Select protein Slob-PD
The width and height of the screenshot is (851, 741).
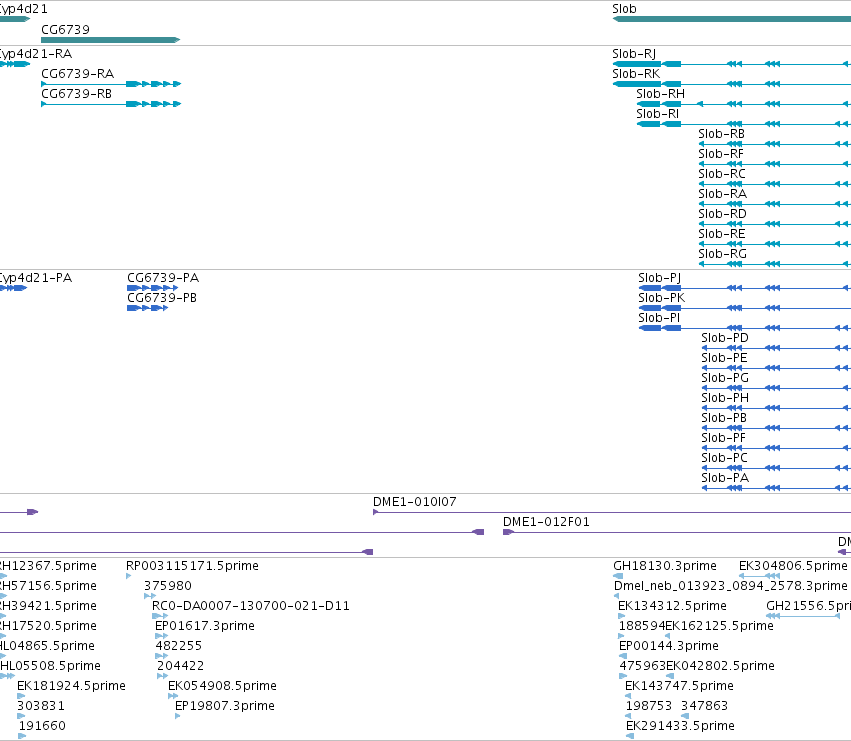tap(776, 348)
